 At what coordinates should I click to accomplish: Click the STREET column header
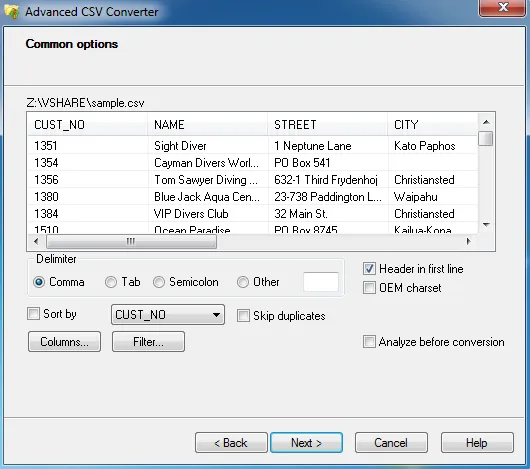(327, 125)
